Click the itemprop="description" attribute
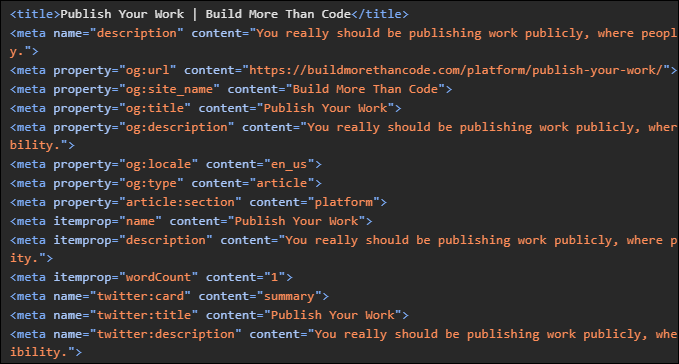 (133, 240)
